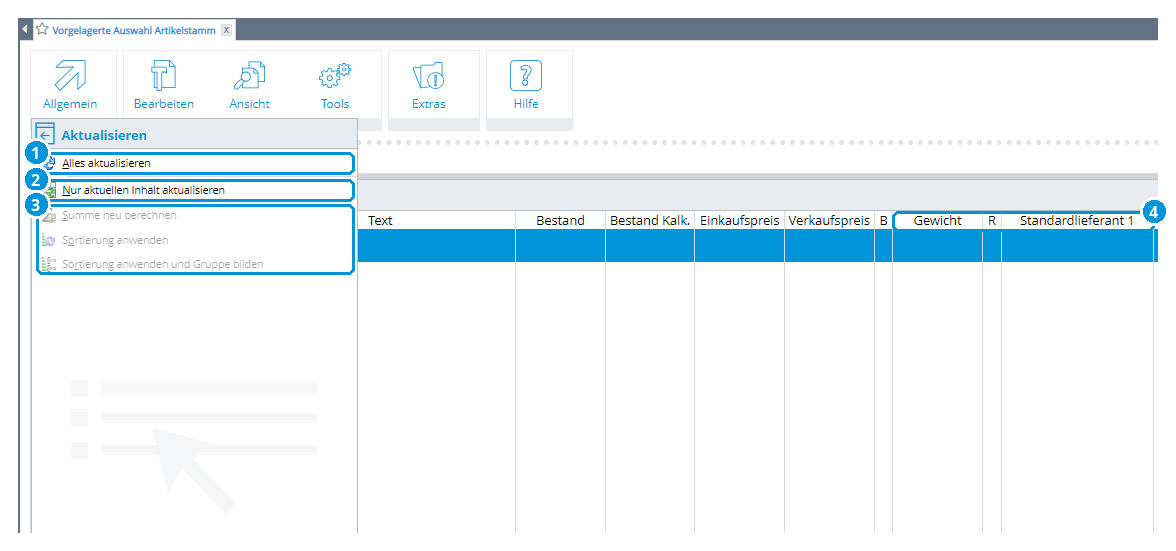1176x551 pixels.
Task: Choose Alles aktualisieren
Action: pyautogui.click(x=196, y=163)
